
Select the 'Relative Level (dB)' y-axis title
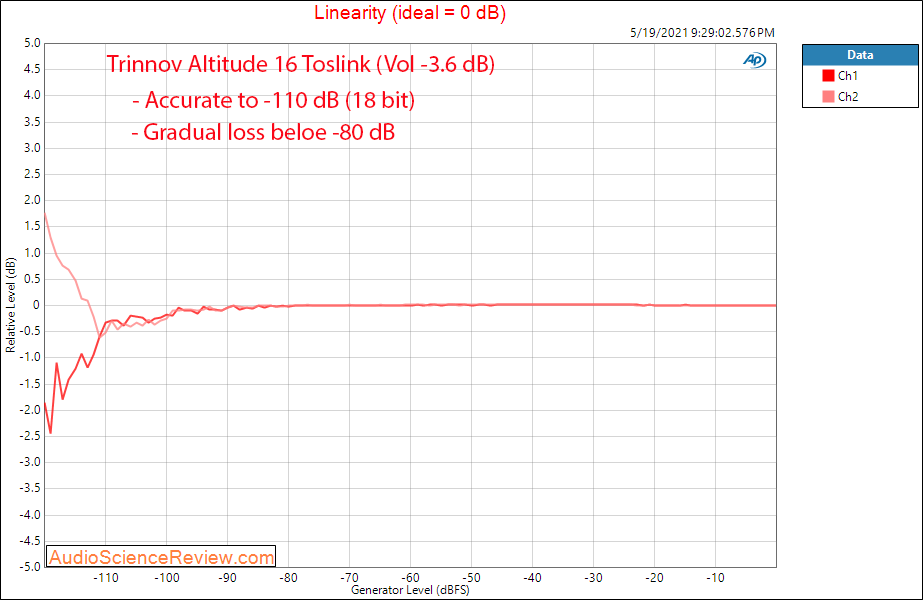point(11,305)
